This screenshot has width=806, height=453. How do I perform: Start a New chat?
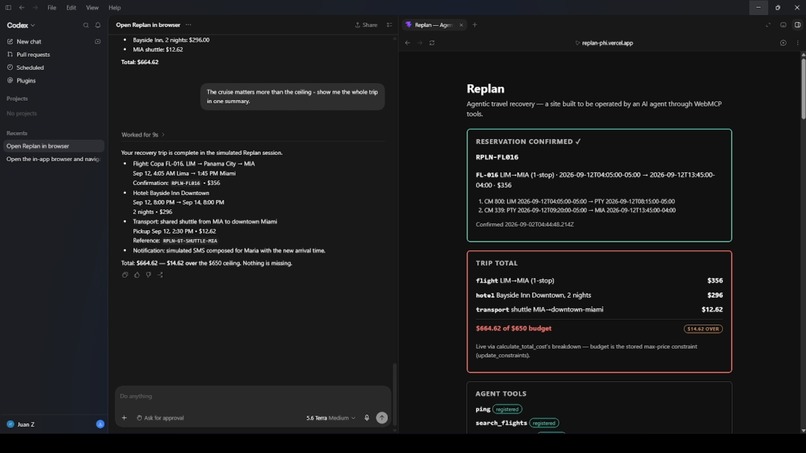pos(29,42)
